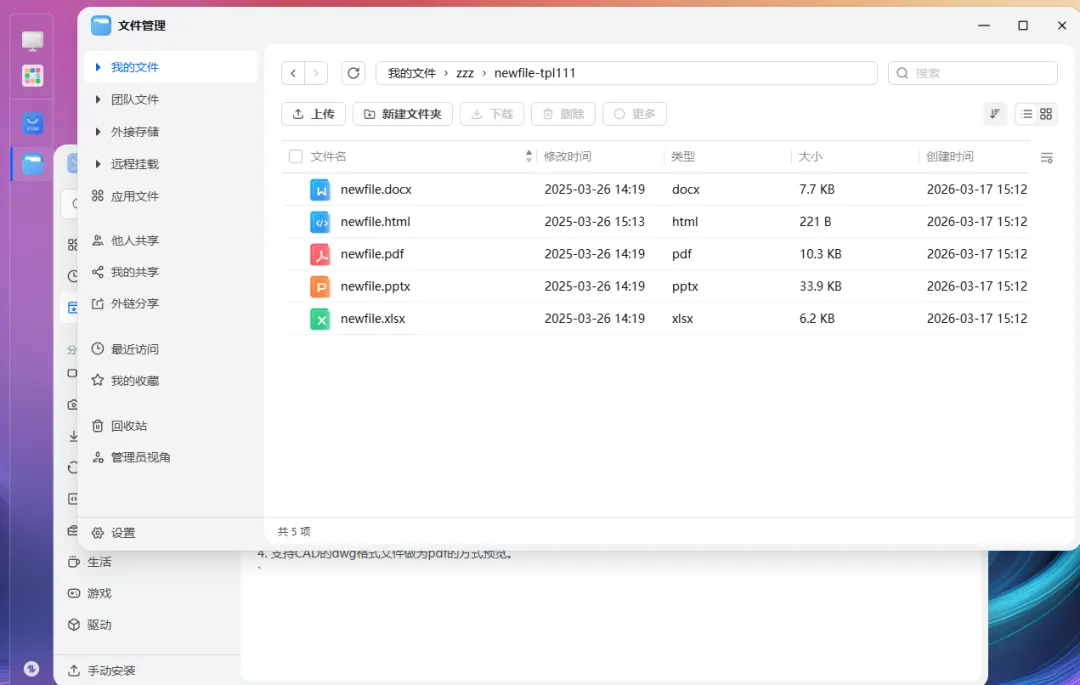Click Manual Install in background app window
Viewport: 1080px width, 685px height.
(x=101, y=671)
